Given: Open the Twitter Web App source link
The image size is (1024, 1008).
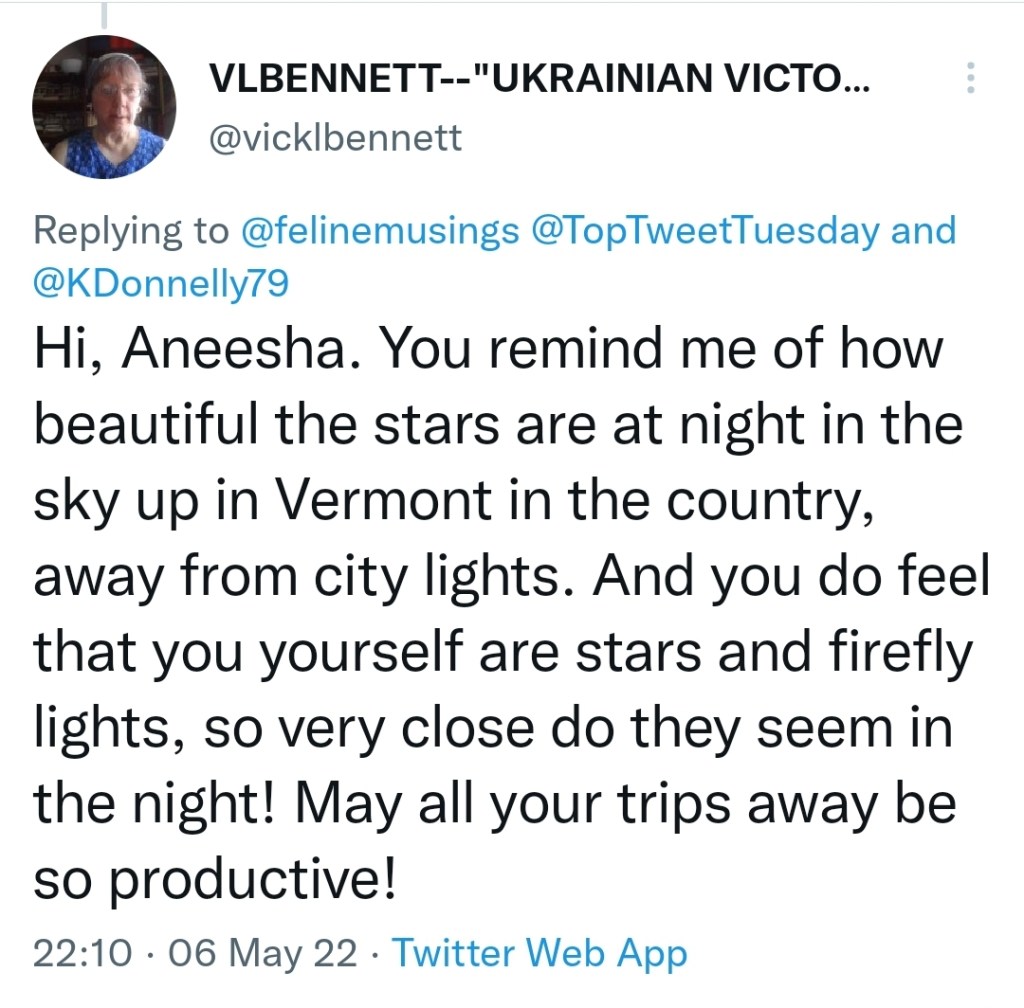Looking at the screenshot, I should [x=539, y=953].
